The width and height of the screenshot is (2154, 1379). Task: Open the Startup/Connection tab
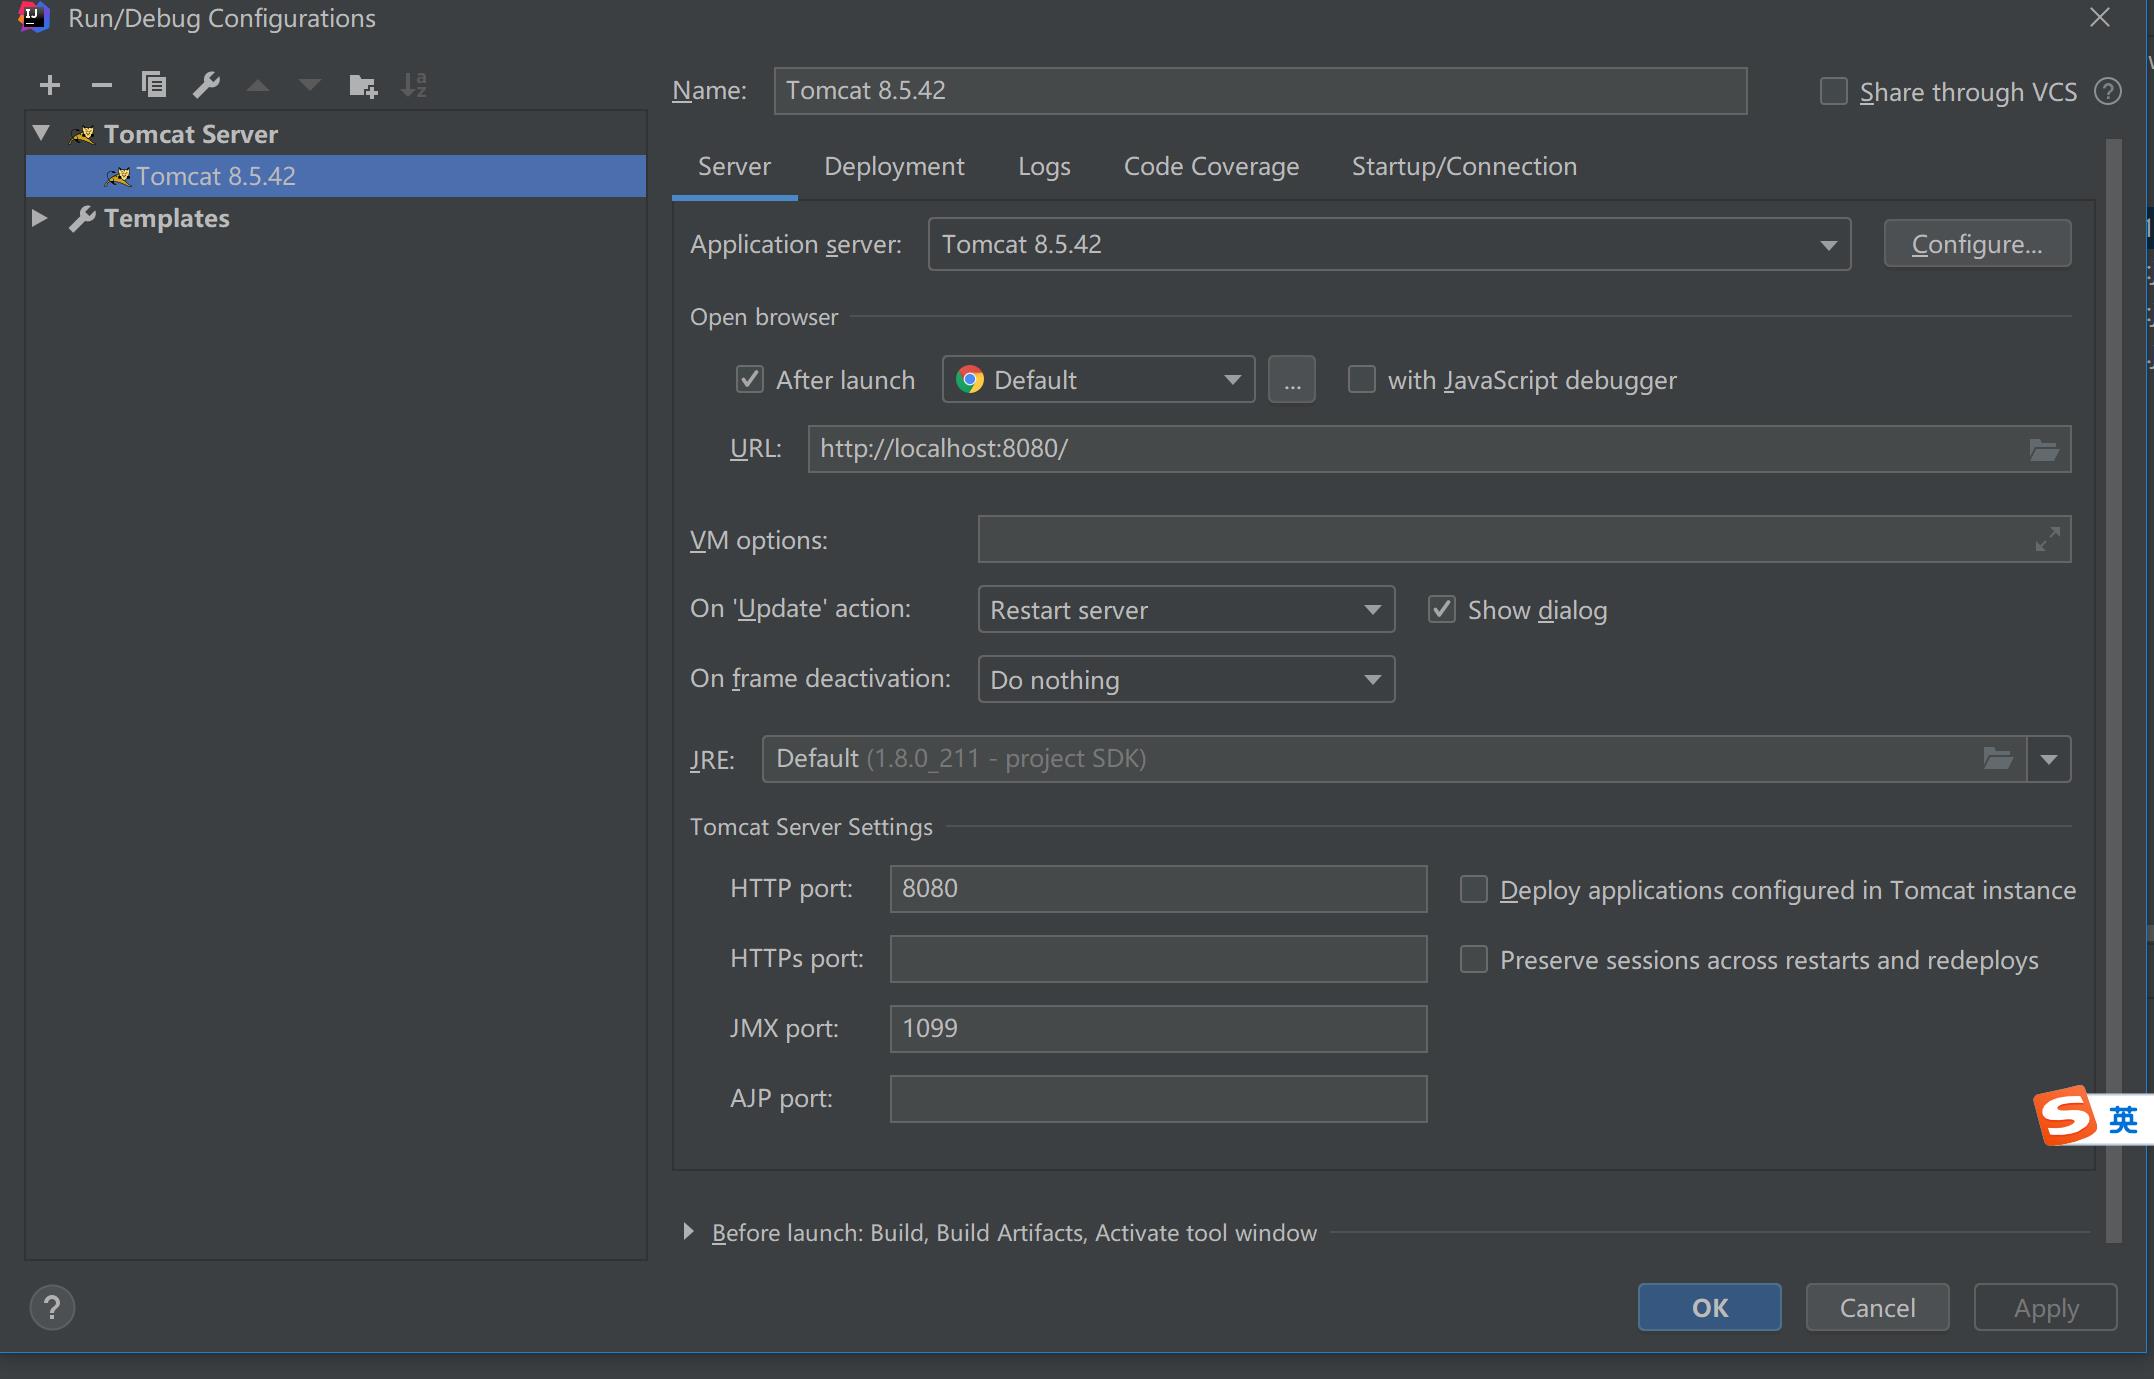1464,166
